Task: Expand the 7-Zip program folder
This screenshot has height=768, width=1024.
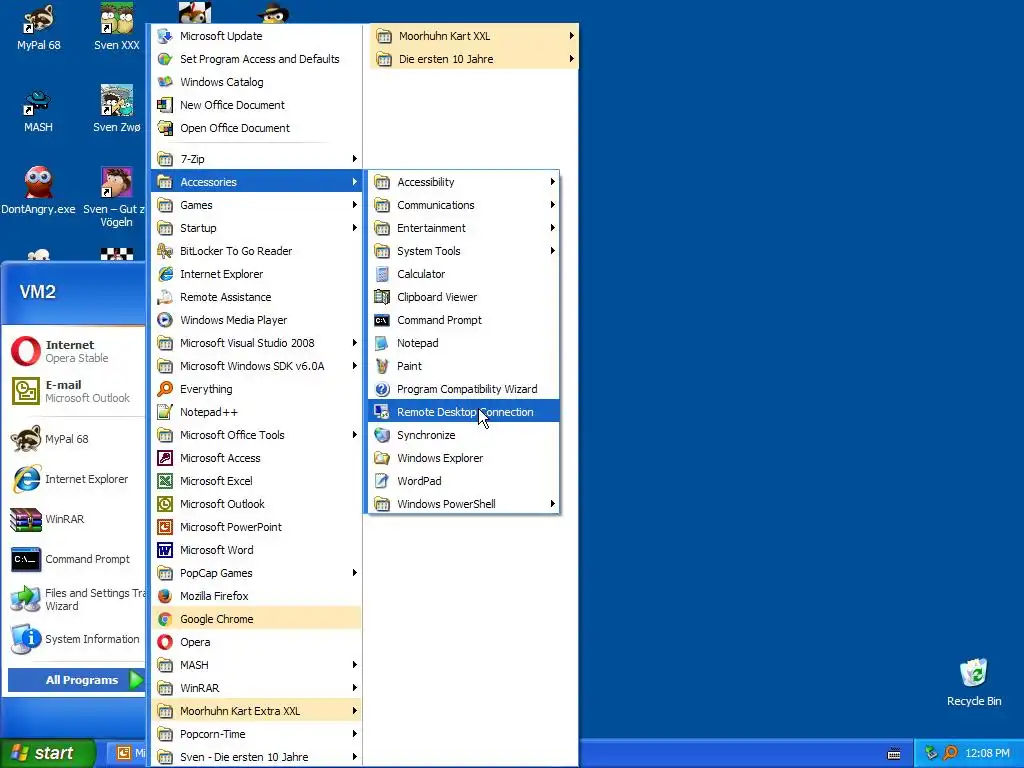Action: (x=257, y=159)
